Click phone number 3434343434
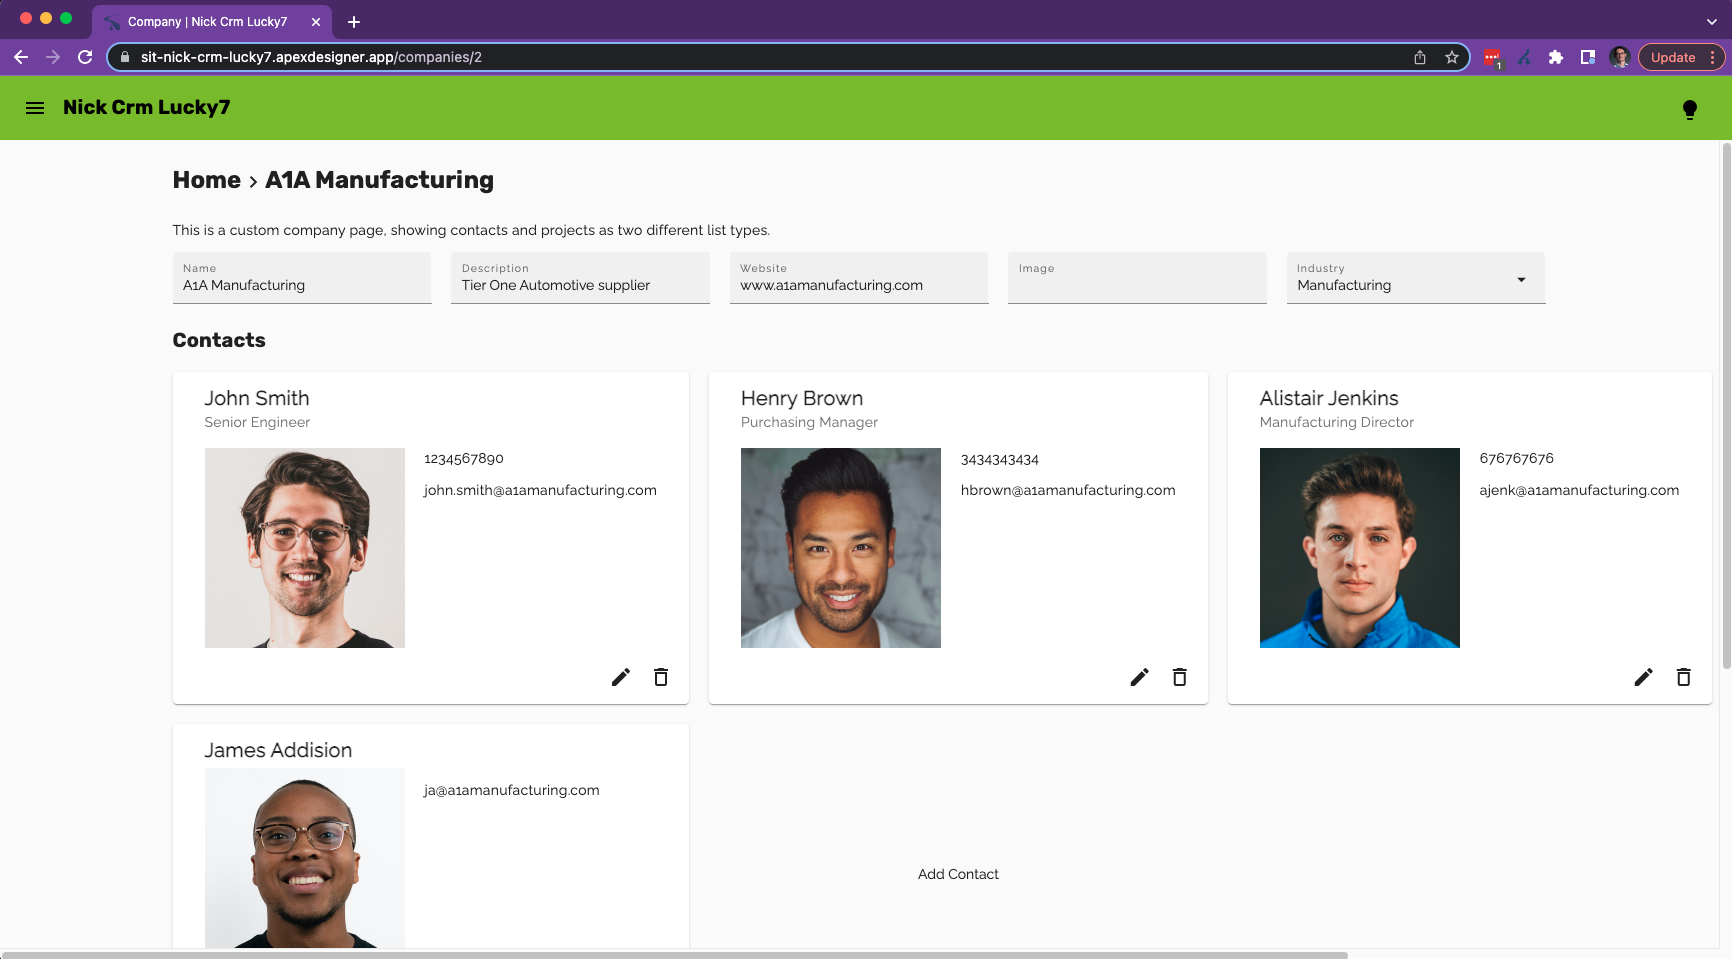This screenshot has width=1732, height=959. 1000,459
